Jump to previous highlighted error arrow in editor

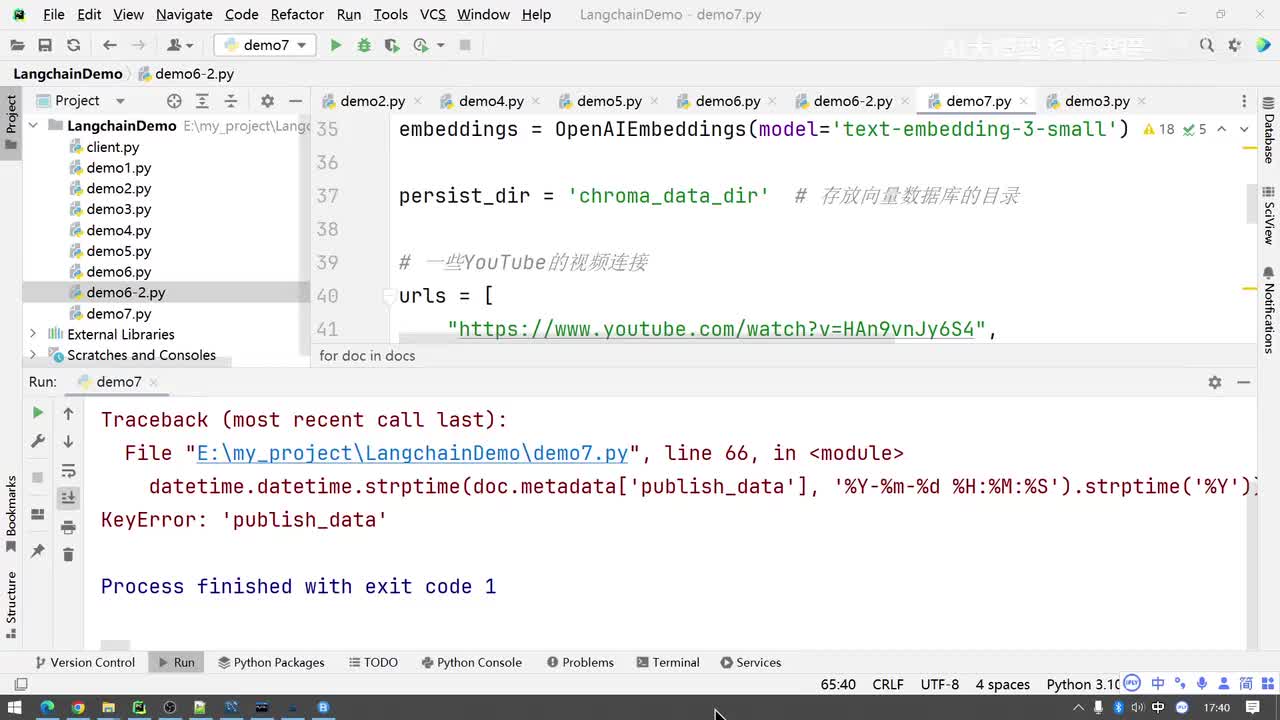(1222, 129)
